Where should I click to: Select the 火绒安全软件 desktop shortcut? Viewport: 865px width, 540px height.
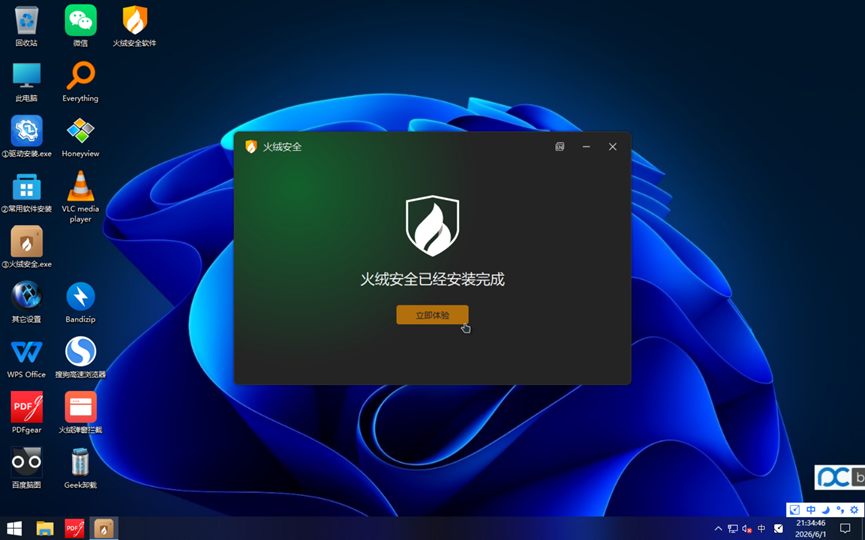(x=135, y=26)
